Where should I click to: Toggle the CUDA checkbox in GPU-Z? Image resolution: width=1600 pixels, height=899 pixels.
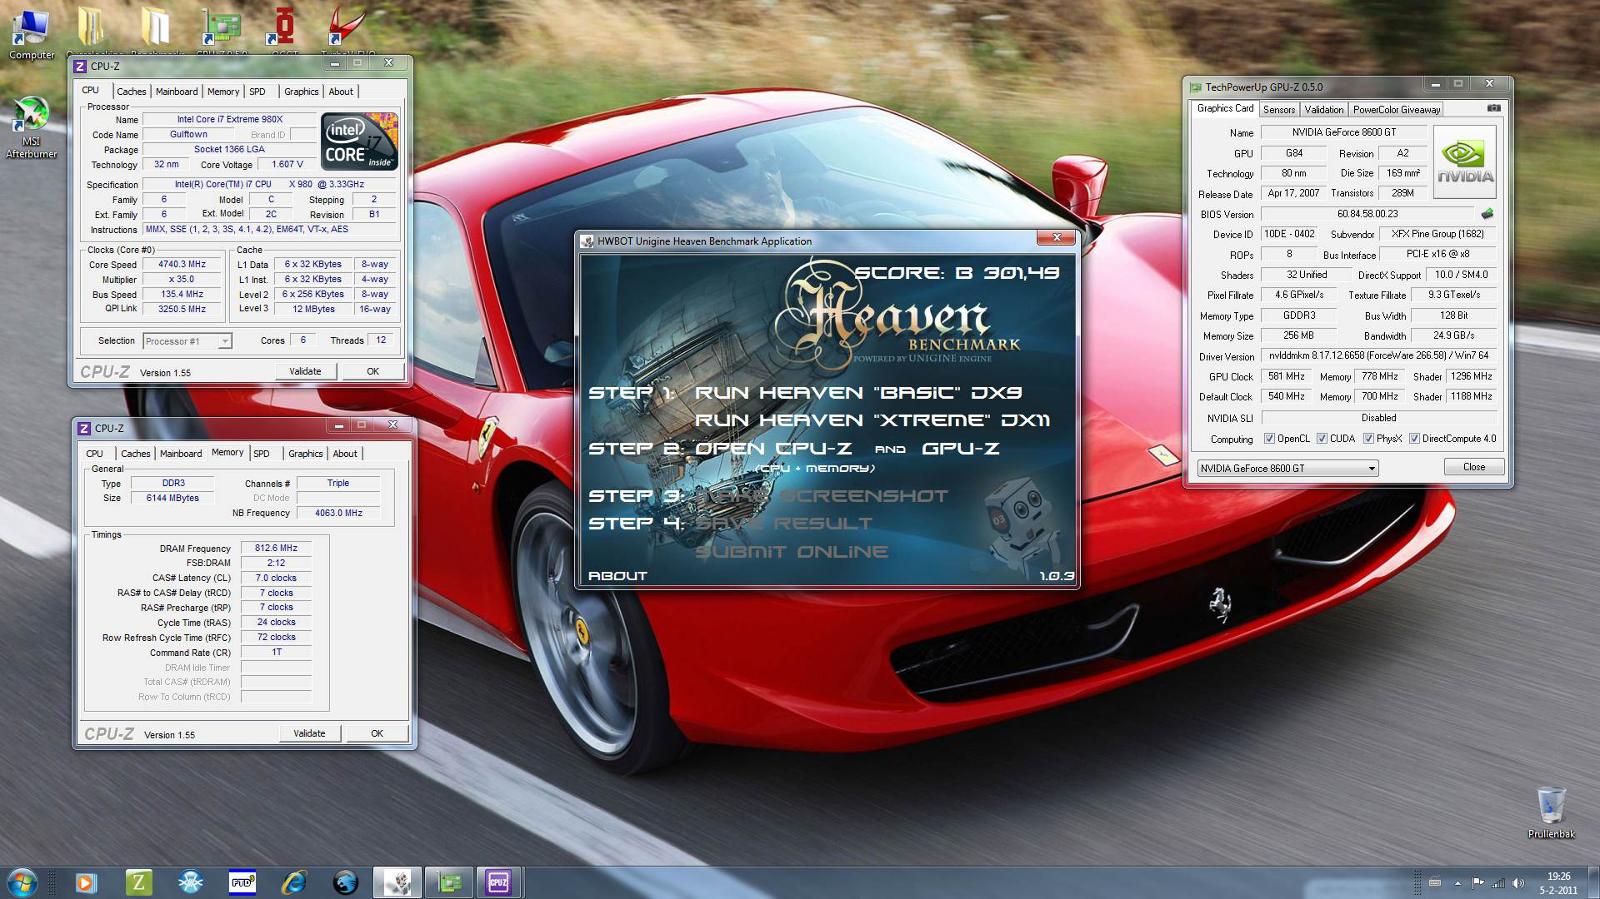click(x=1322, y=438)
